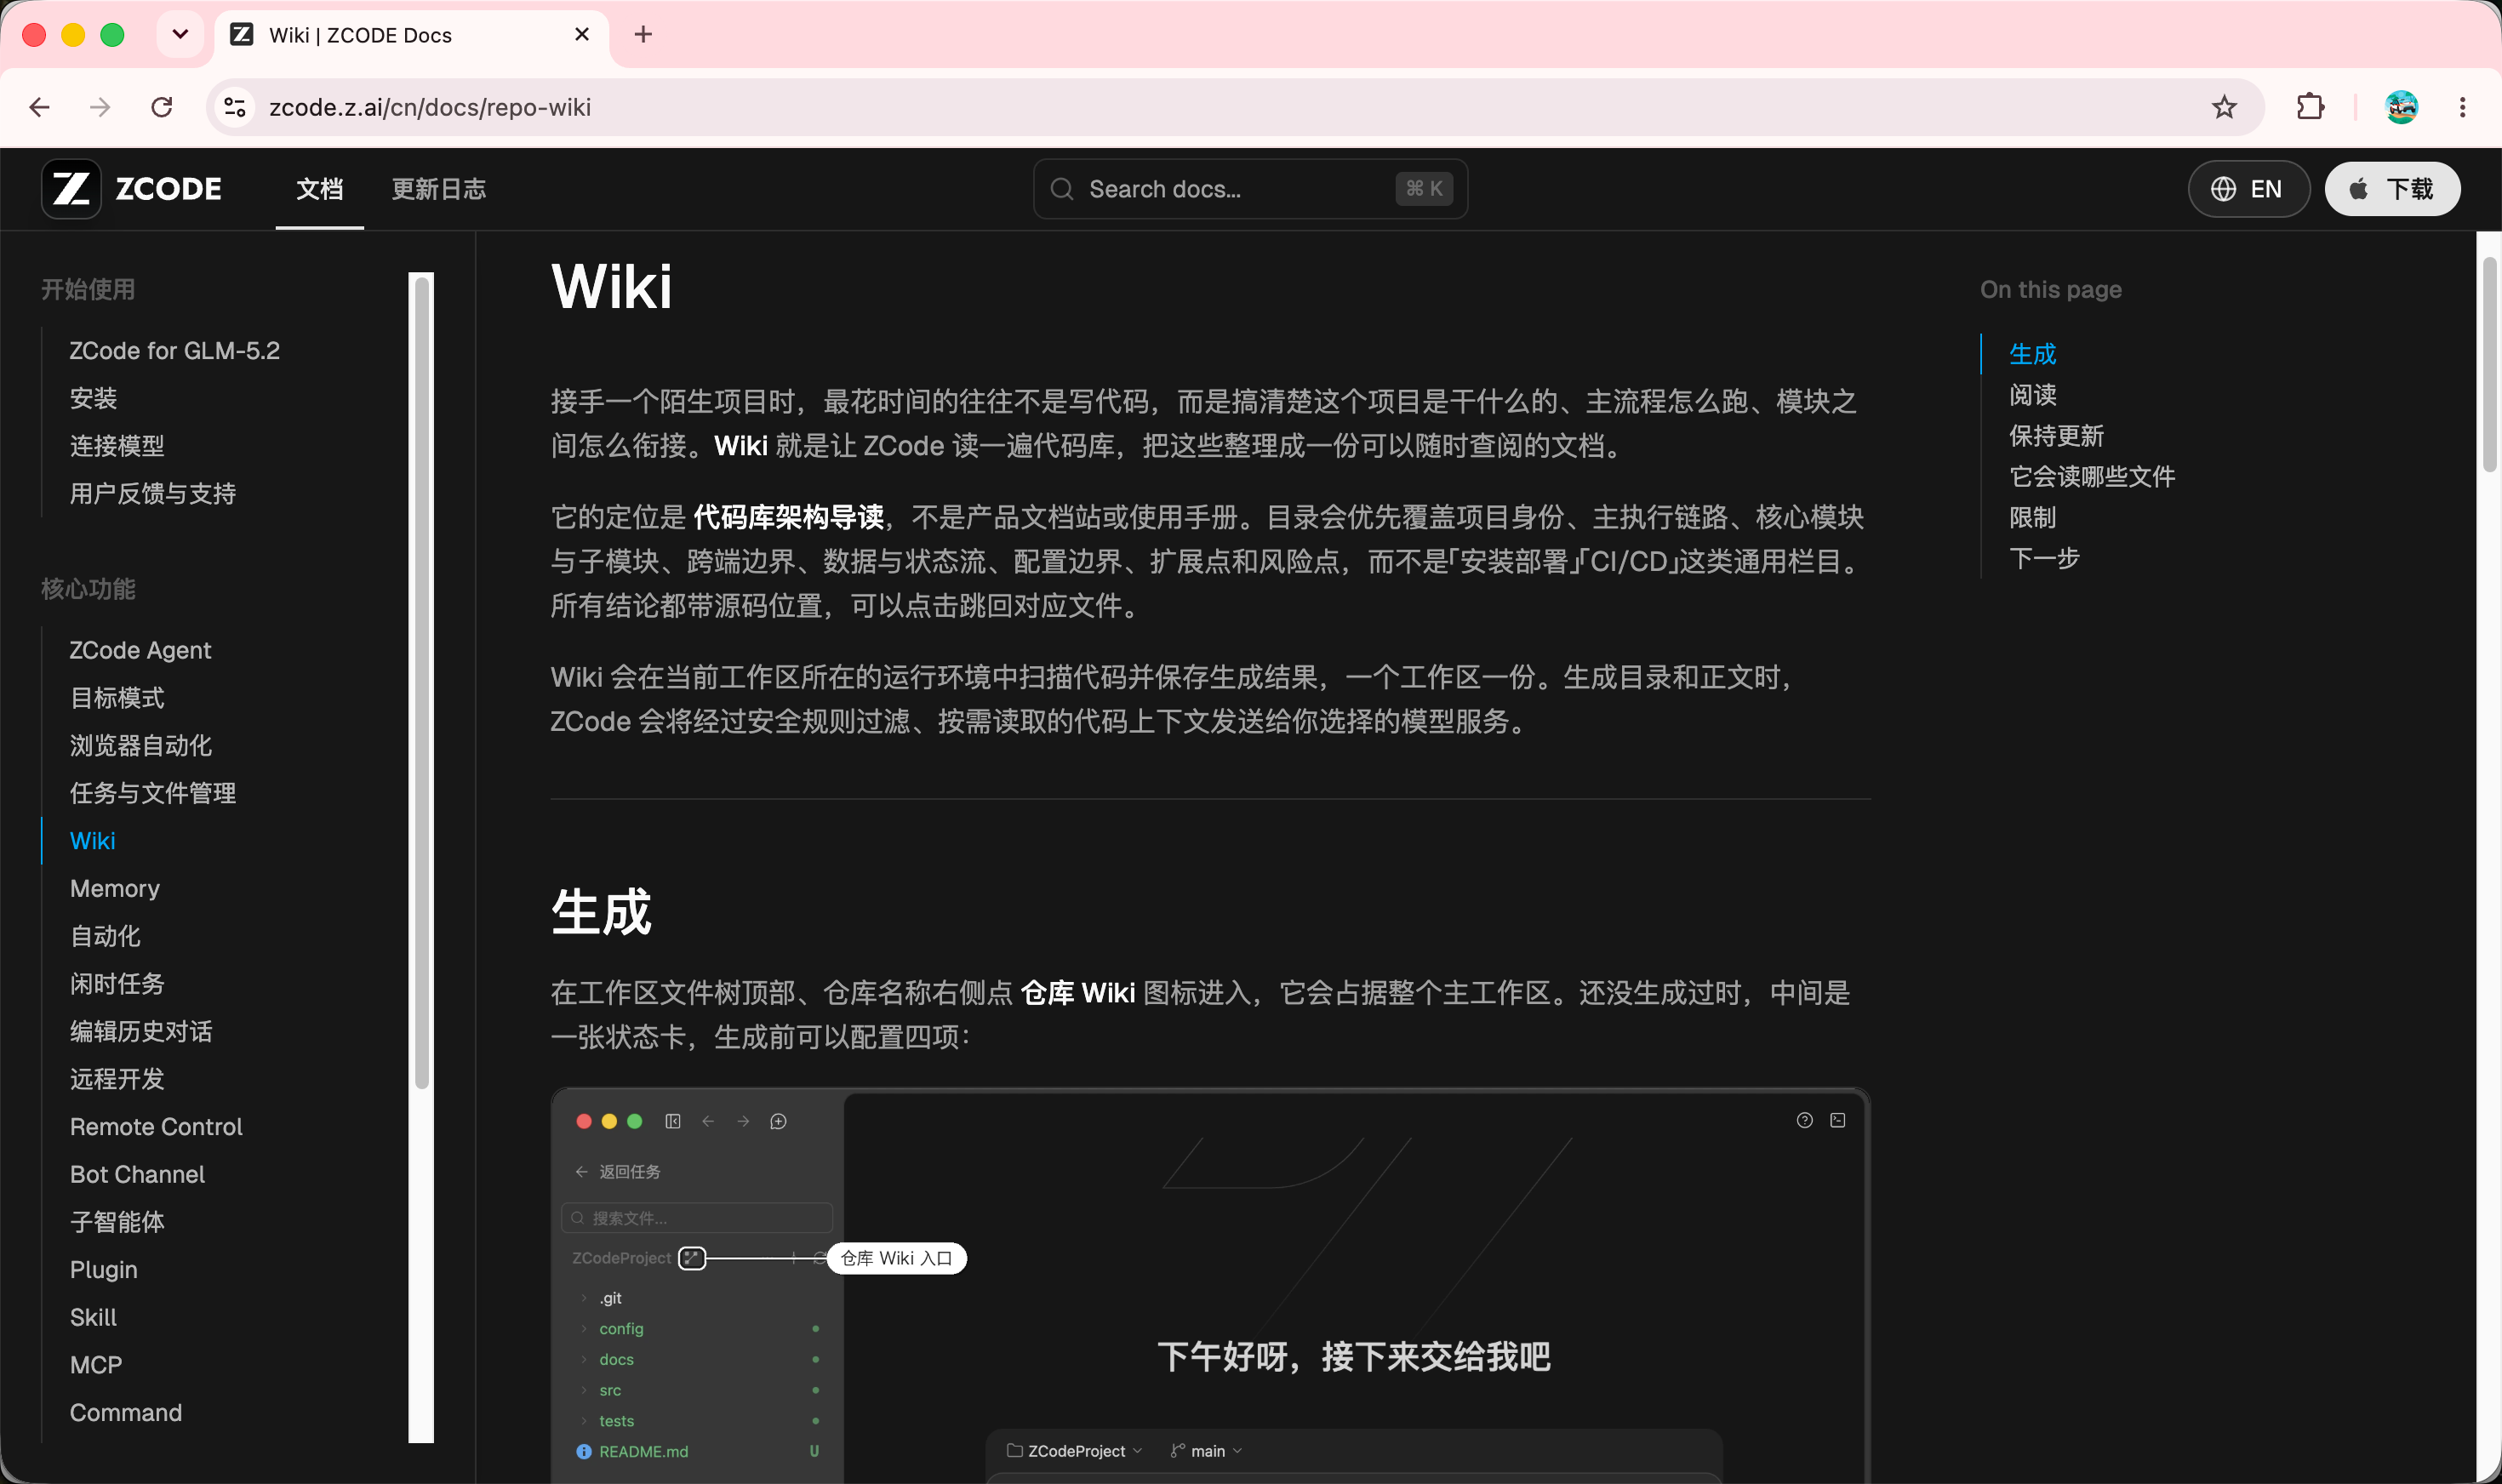
Task: Open the 闲时任务 page
Action: click(117, 984)
